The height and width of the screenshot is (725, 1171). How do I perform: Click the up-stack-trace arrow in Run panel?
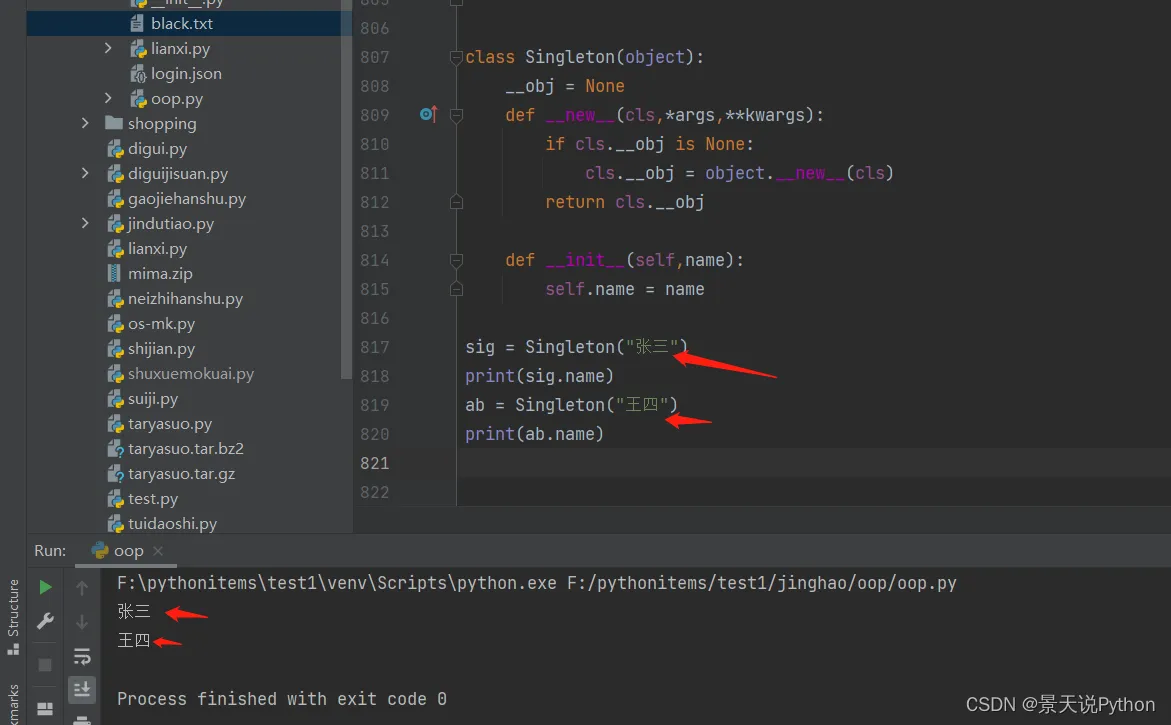point(82,588)
